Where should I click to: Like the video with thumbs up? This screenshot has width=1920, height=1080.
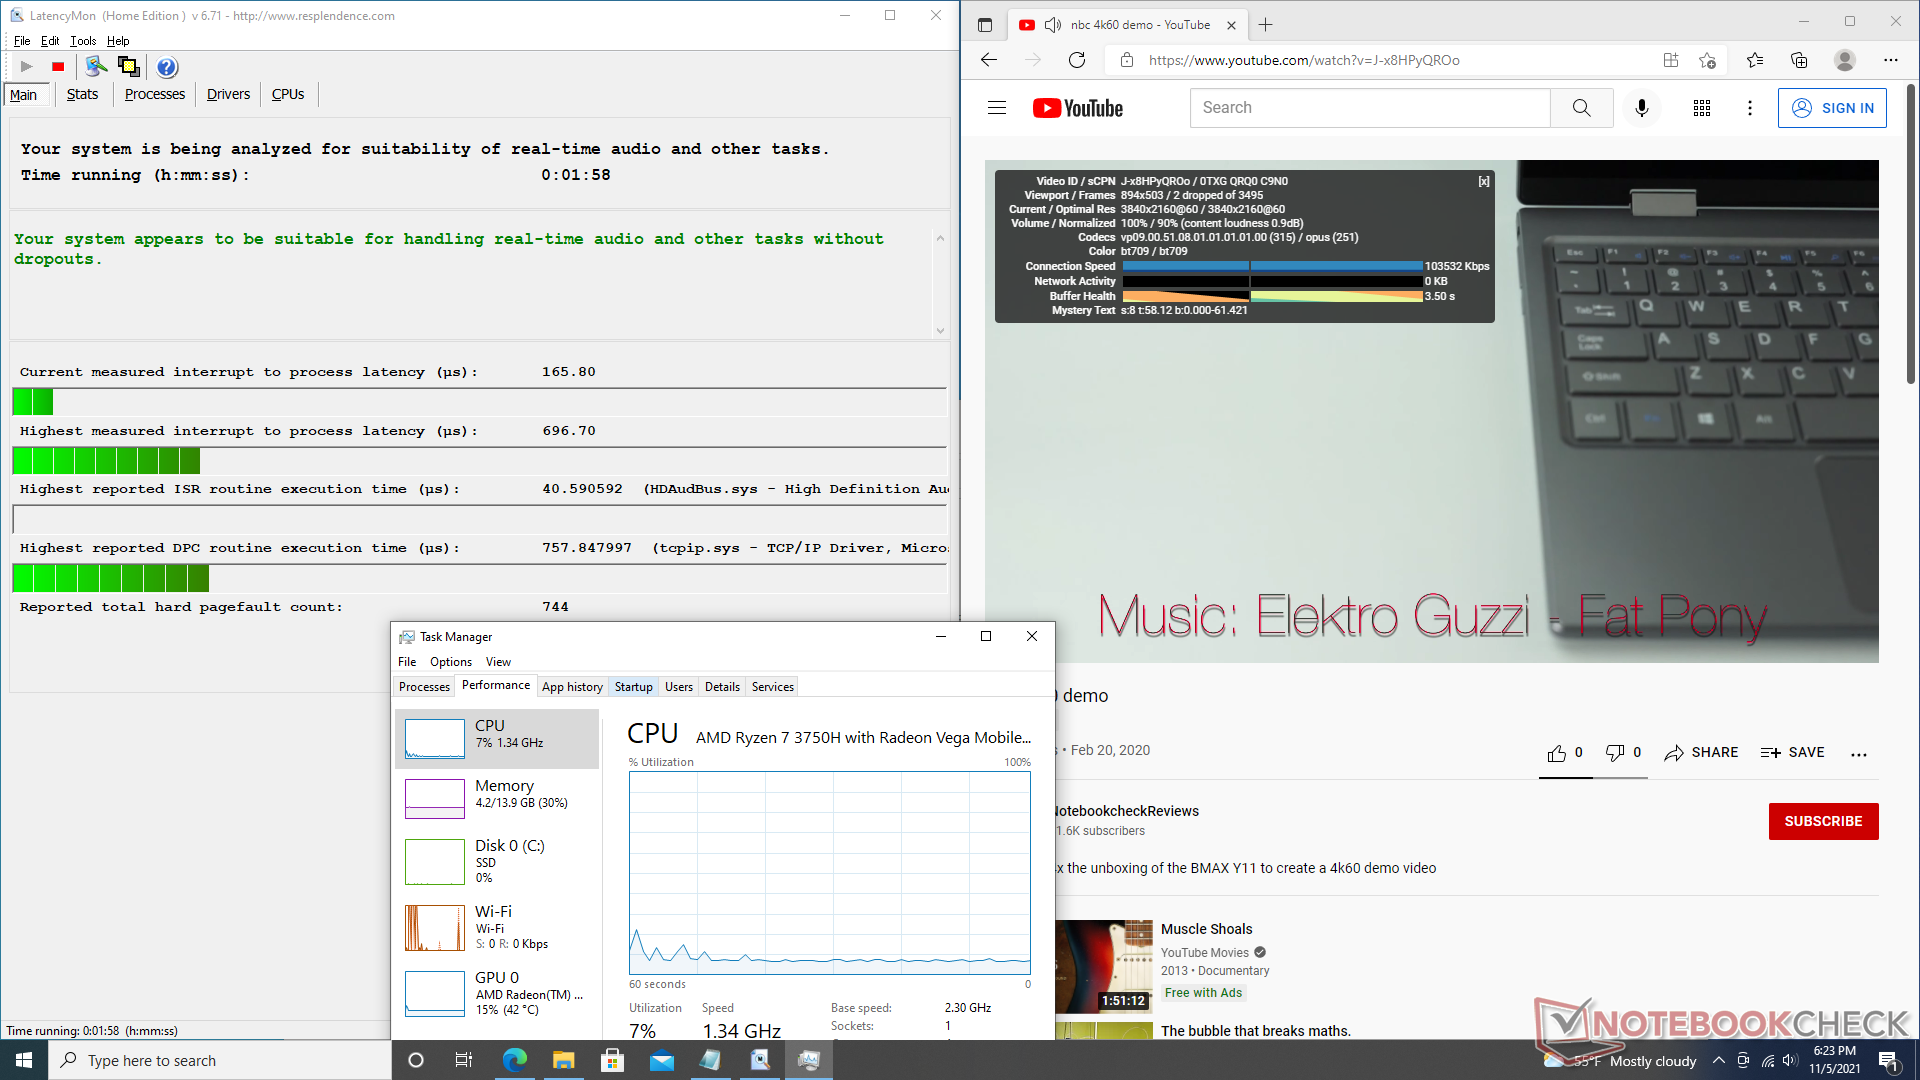(1565, 753)
